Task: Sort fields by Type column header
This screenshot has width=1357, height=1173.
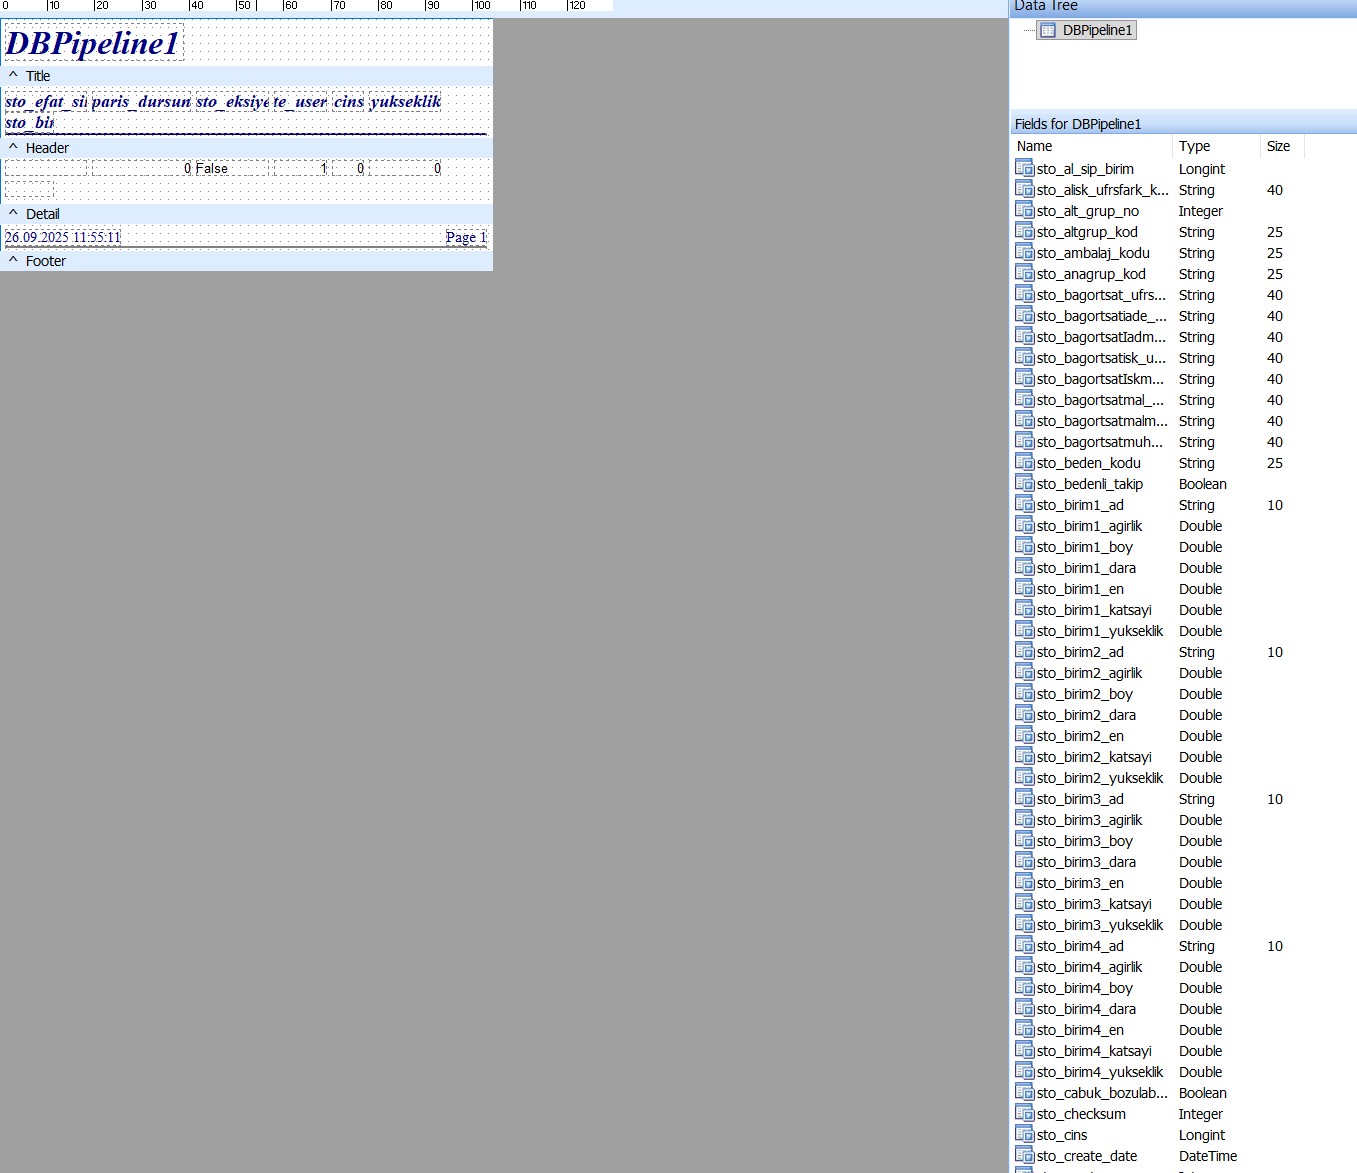Action: pyautogui.click(x=1214, y=146)
